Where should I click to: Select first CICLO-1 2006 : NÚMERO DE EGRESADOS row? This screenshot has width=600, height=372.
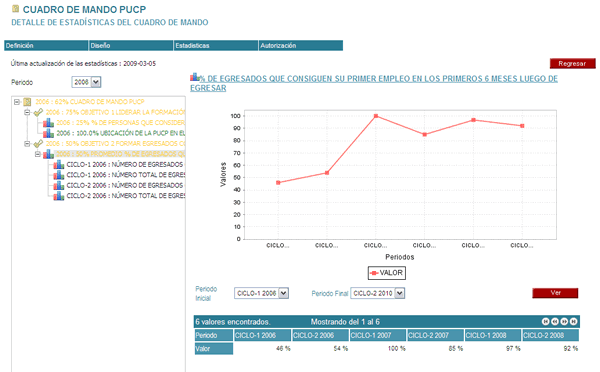point(126,165)
